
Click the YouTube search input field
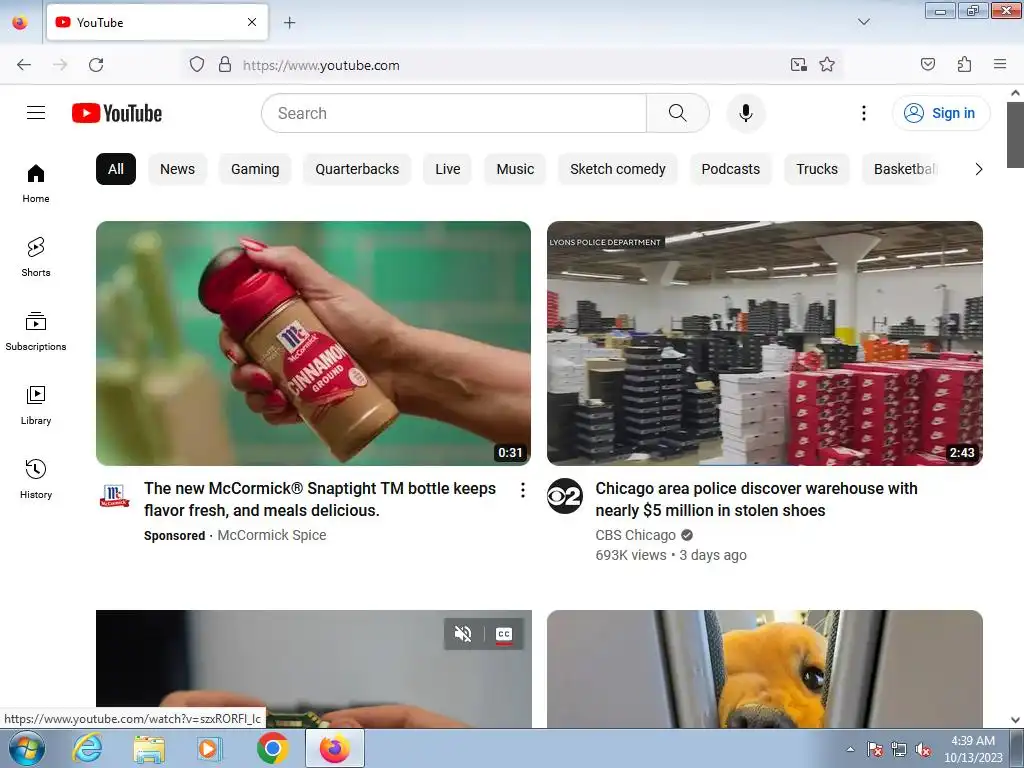[454, 113]
